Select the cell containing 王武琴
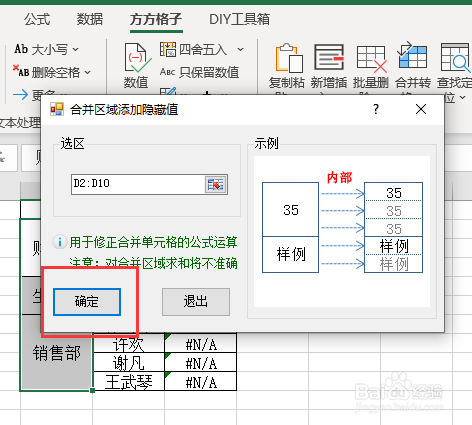 [129, 381]
